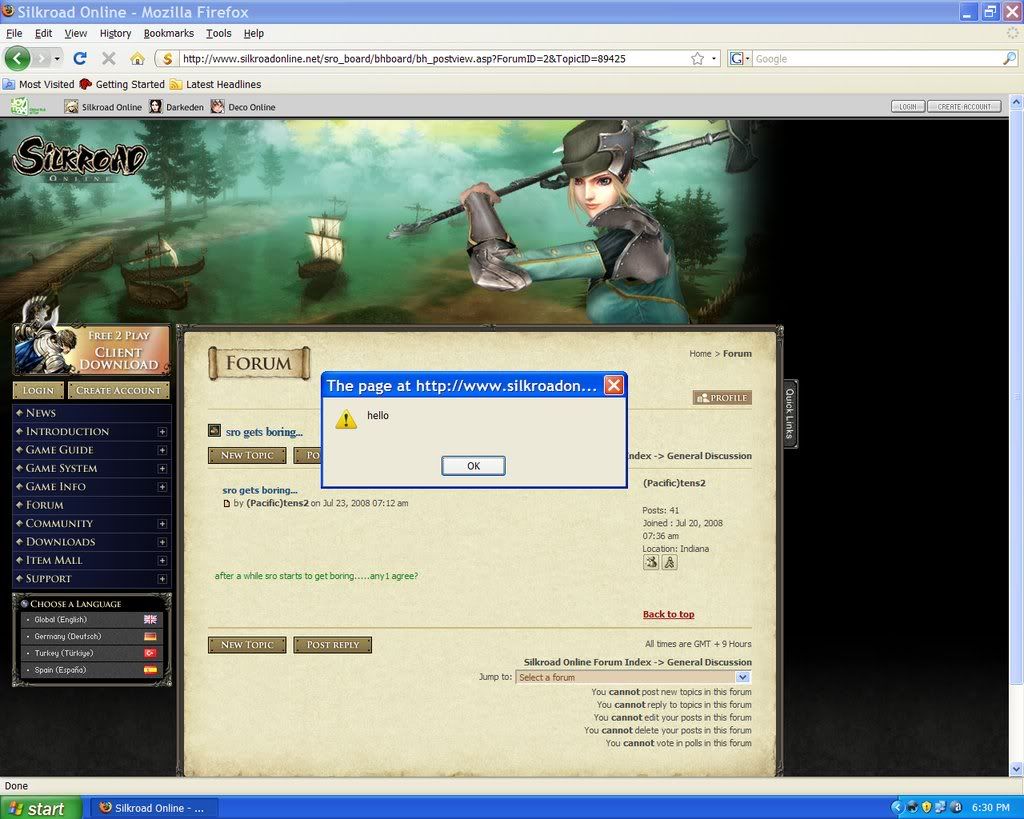Viewport: 1024px width, 819px height.
Task: Open the Help menu
Action: (253, 33)
